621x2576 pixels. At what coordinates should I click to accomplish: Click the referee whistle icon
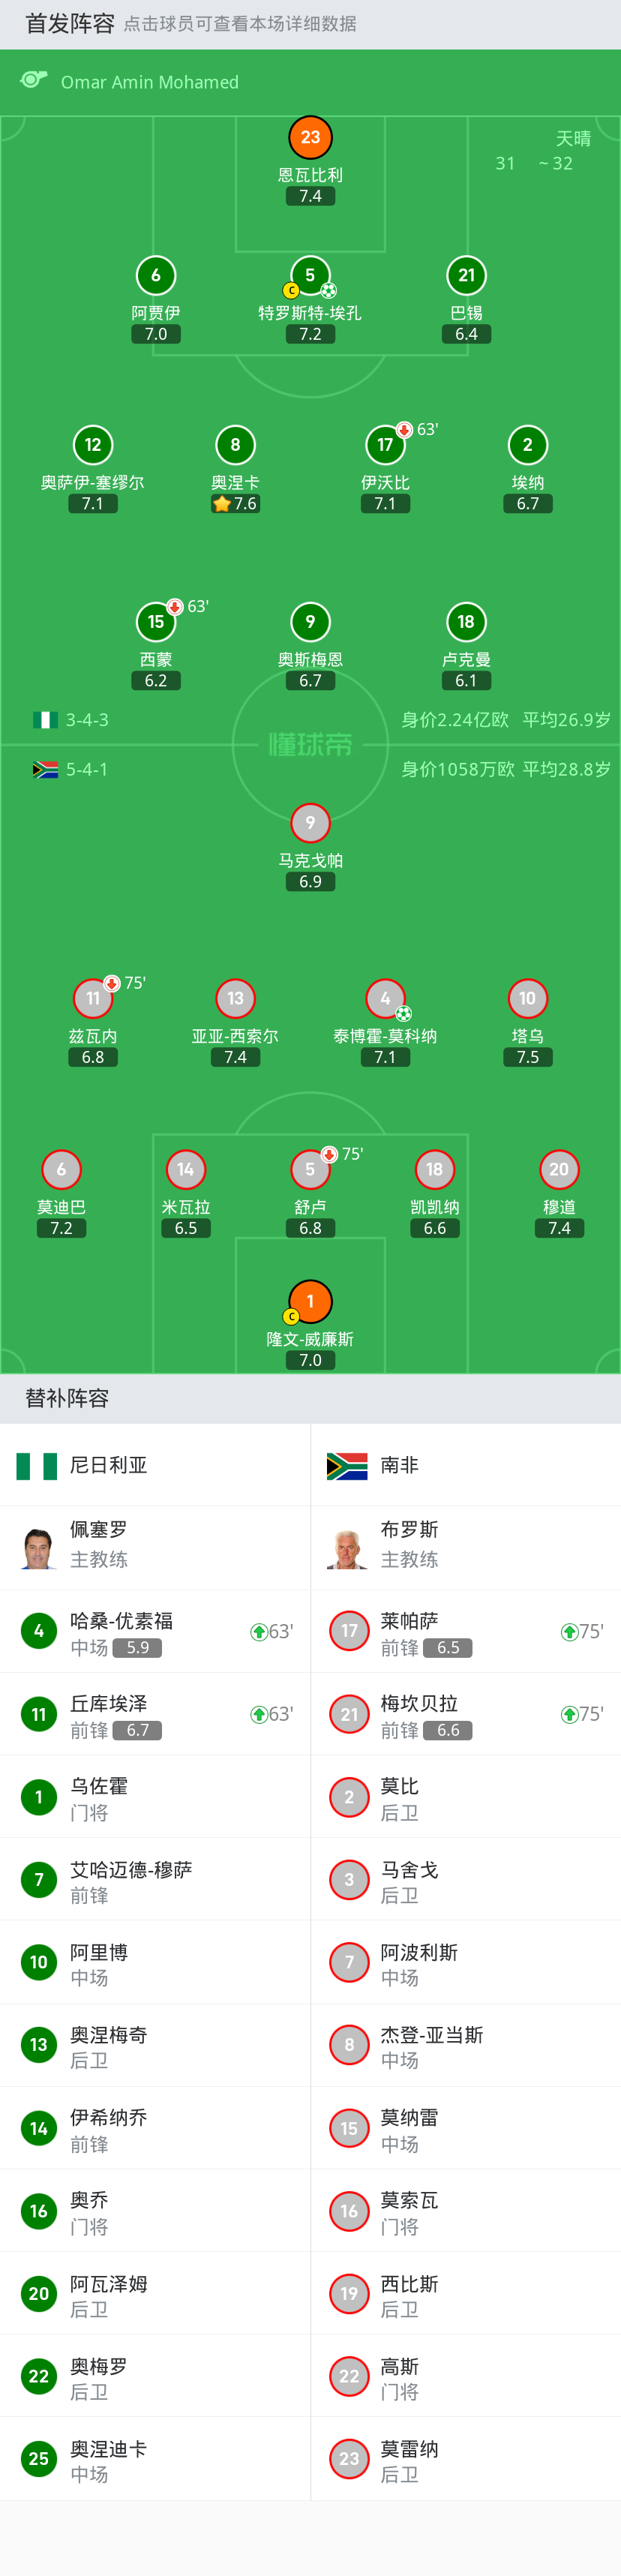click(x=34, y=80)
